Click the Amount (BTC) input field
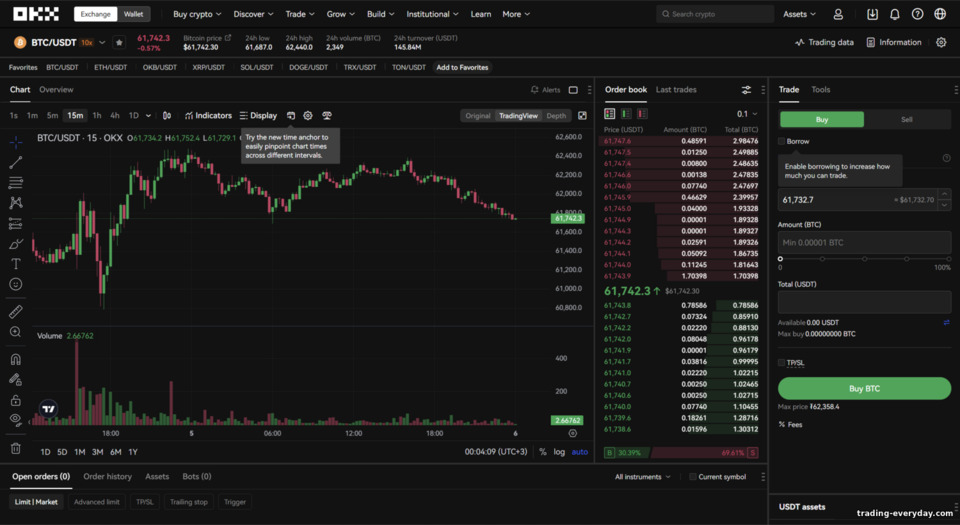 click(x=864, y=242)
